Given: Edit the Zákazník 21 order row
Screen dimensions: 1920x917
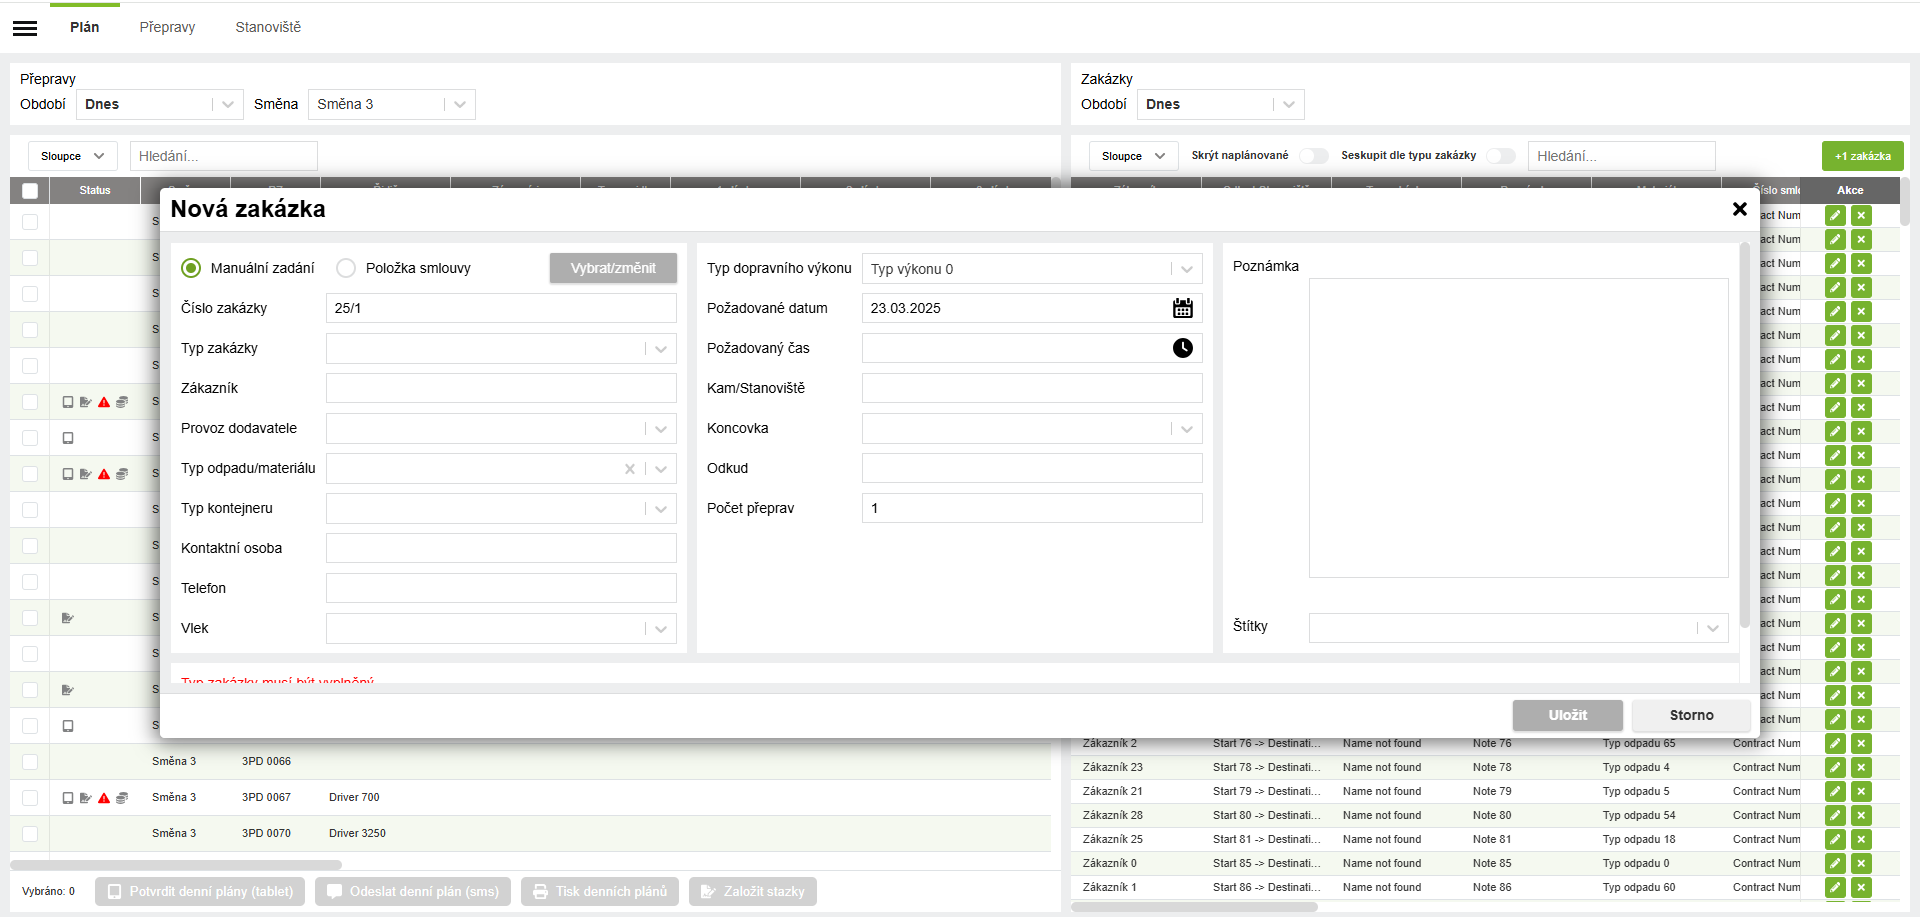Looking at the screenshot, I should (x=1835, y=791).
